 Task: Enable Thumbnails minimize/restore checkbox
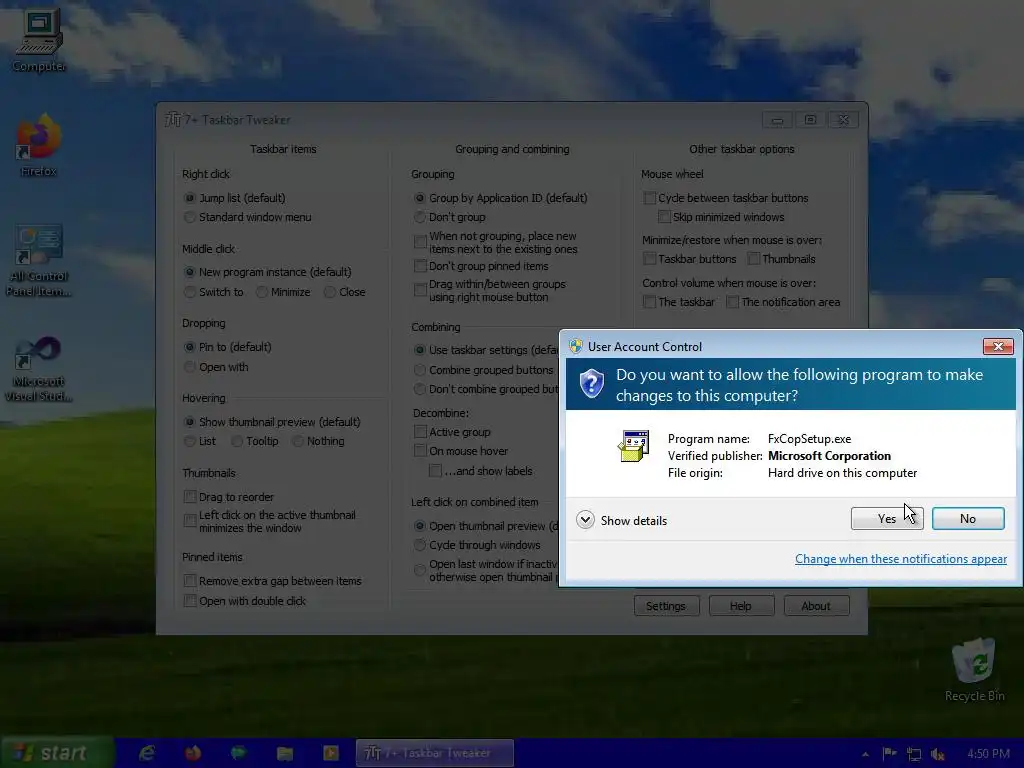point(754,259)
